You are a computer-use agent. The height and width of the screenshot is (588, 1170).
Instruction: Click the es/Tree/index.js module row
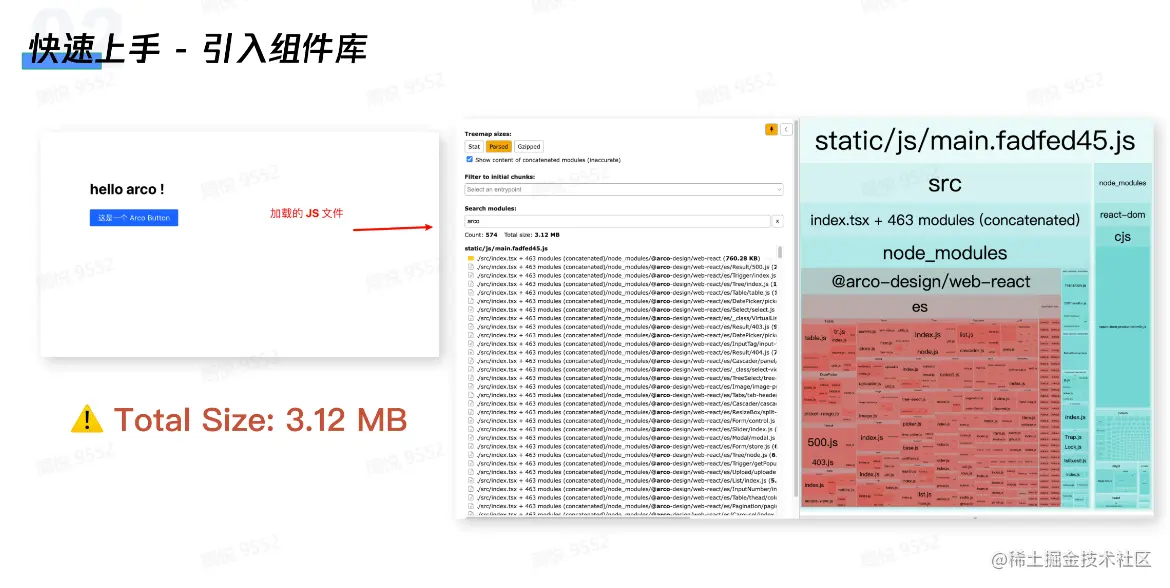point(621,284)
